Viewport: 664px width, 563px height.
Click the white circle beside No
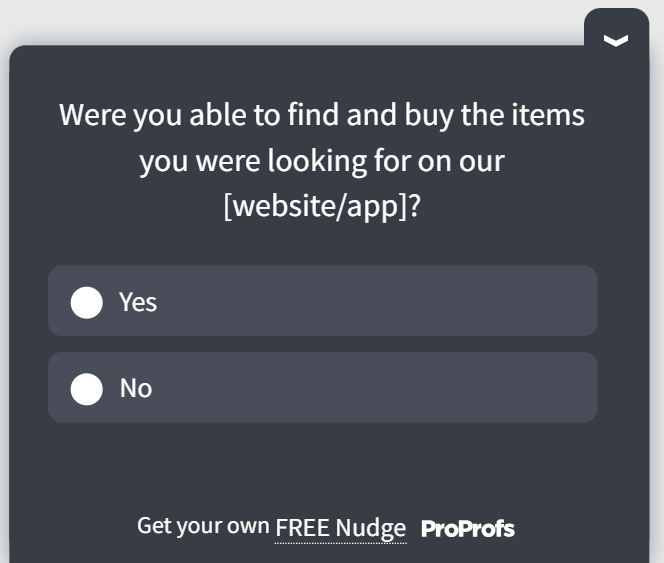(87, 388)
